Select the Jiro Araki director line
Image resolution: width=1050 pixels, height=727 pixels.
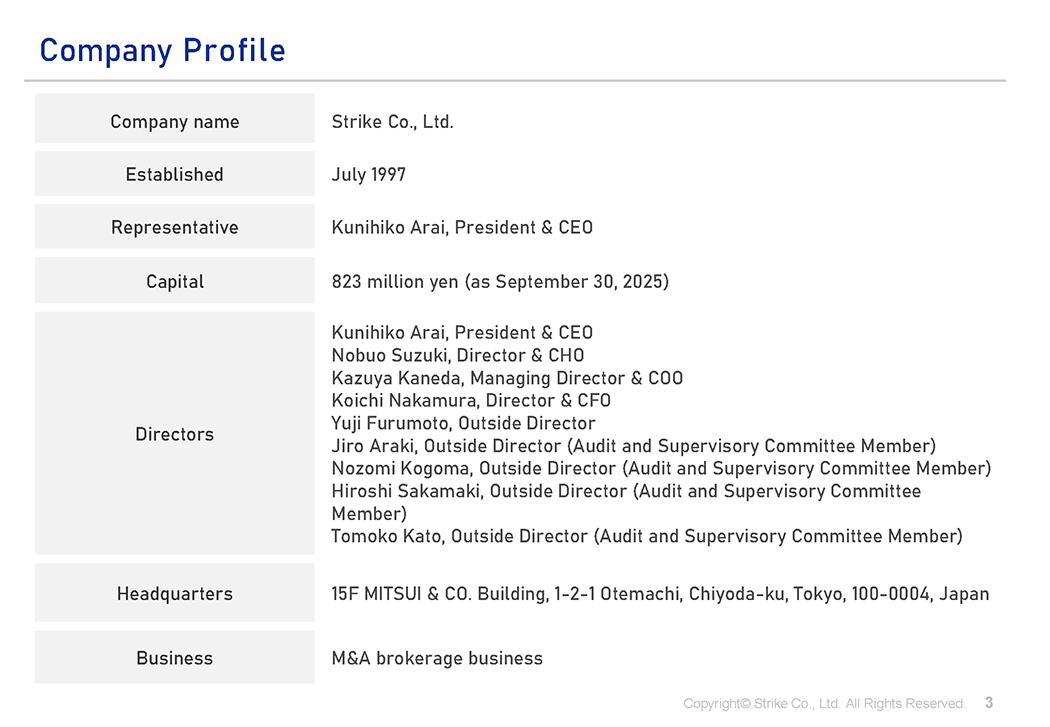[x=633, y=446]
